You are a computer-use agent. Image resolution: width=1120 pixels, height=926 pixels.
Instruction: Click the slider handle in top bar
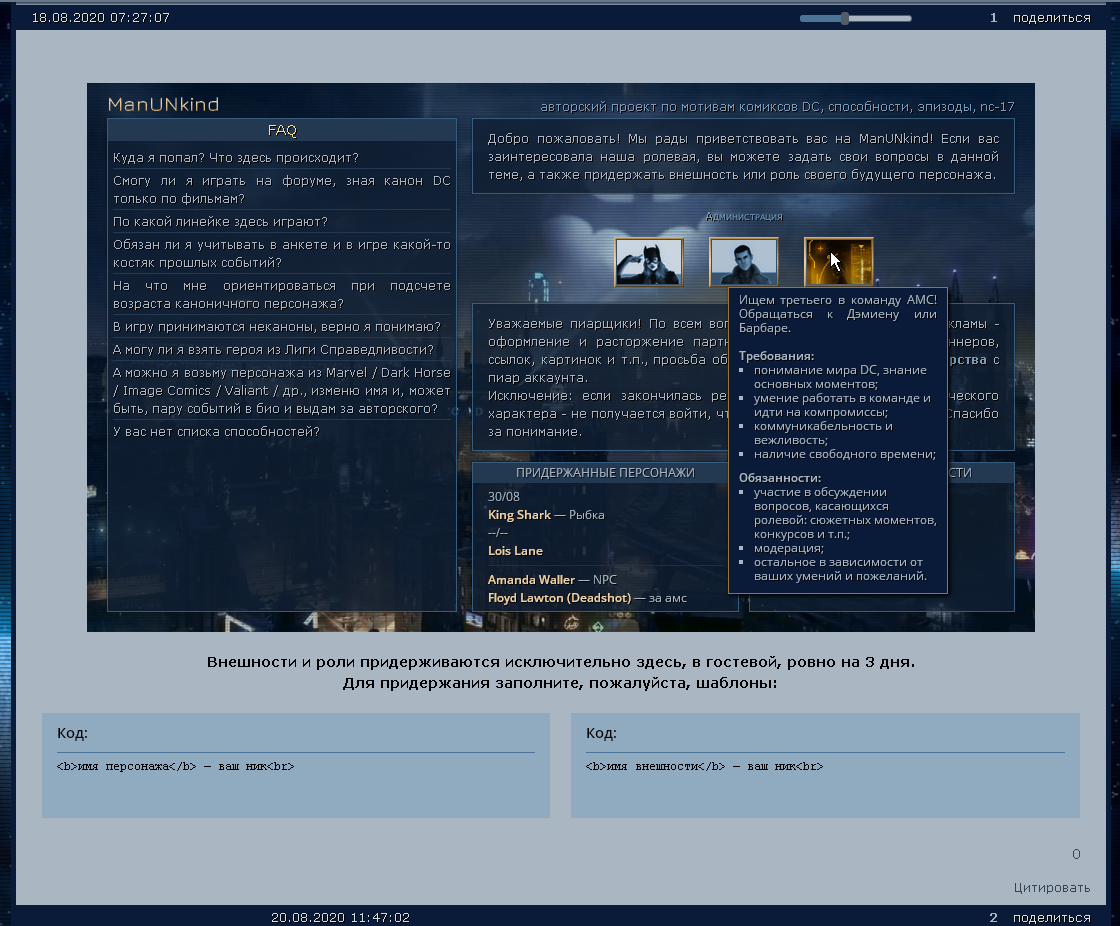845,18
